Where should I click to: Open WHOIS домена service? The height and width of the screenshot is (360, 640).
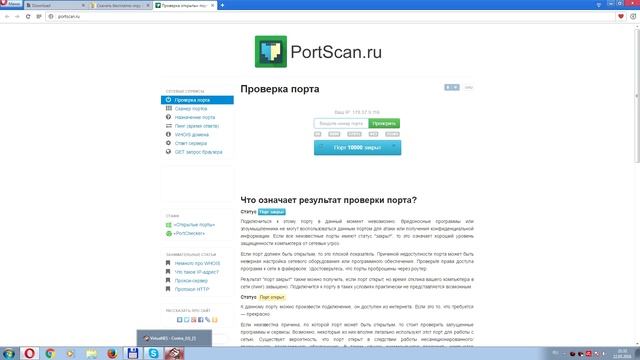[x=191, y=135]
